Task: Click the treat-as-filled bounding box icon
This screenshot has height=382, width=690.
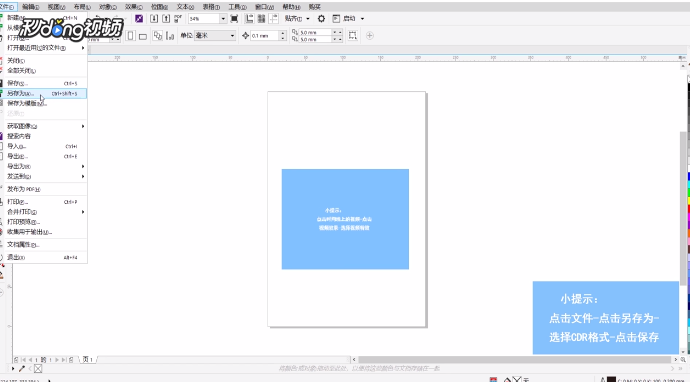Action: tap(352, 36)
